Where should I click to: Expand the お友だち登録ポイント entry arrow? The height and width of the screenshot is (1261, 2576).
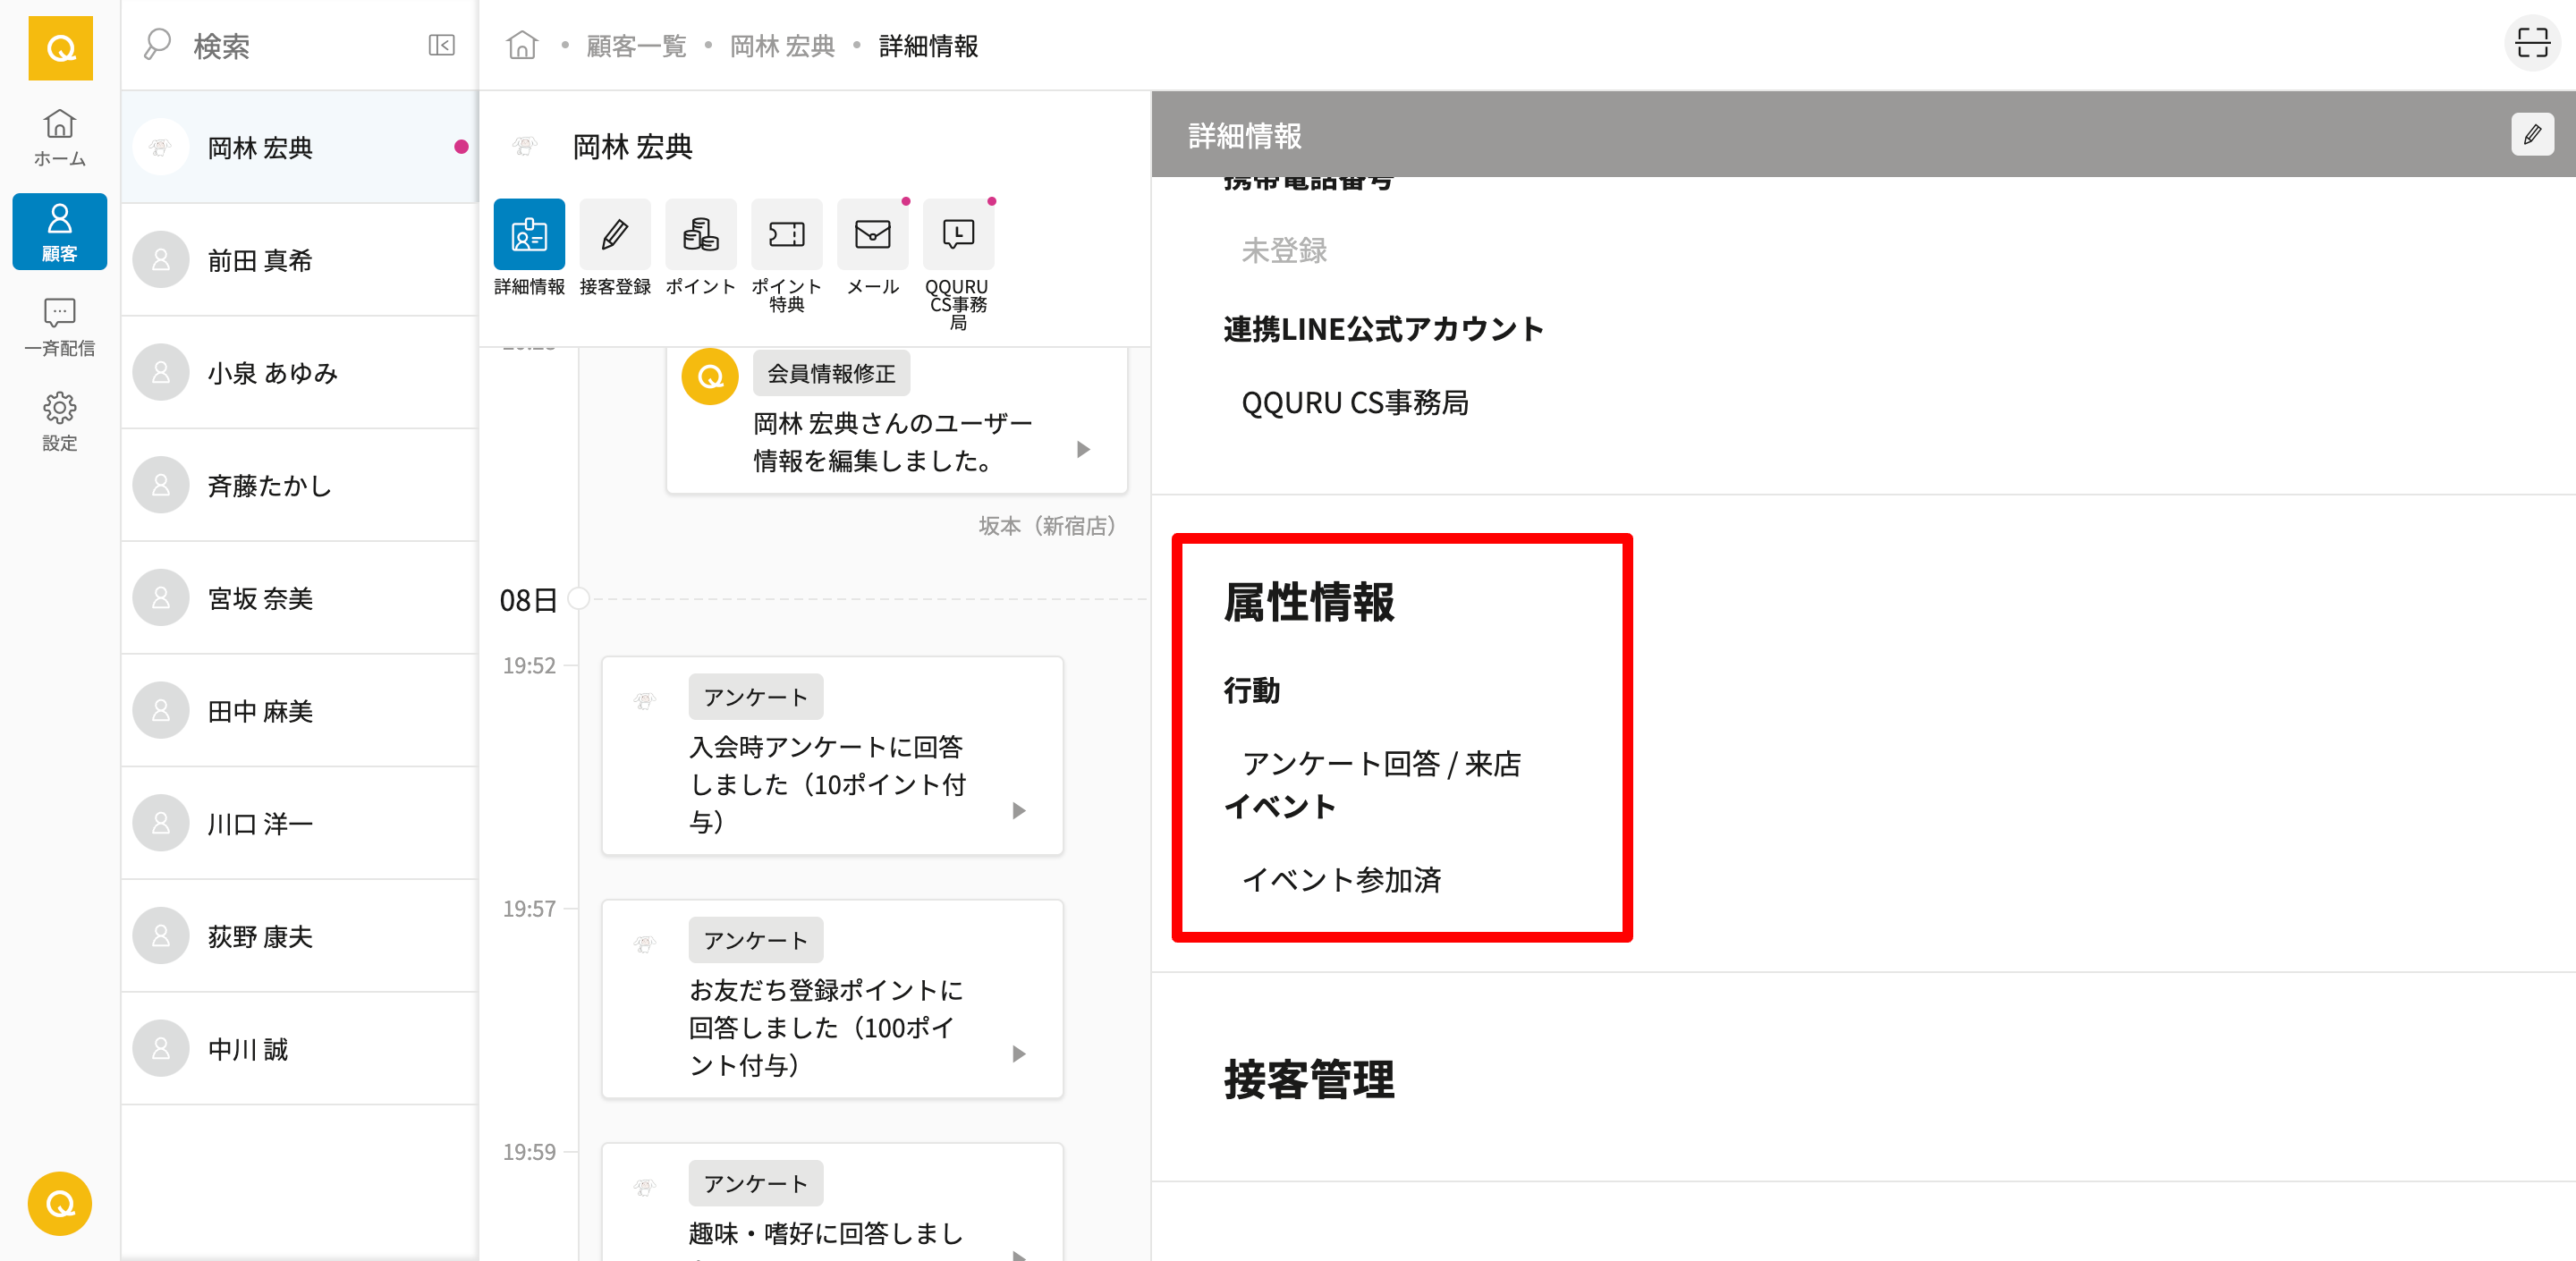click(1018, 1053)
